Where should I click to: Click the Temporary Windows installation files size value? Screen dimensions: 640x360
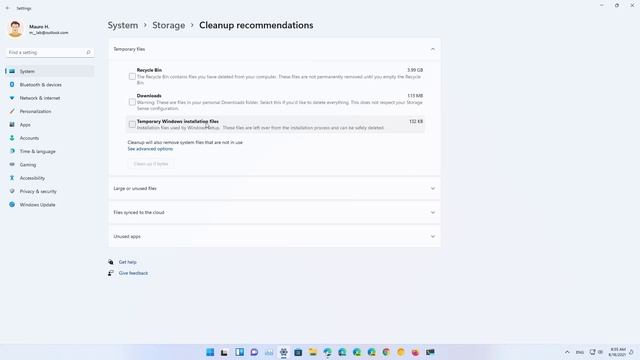[x=416, y=122]
